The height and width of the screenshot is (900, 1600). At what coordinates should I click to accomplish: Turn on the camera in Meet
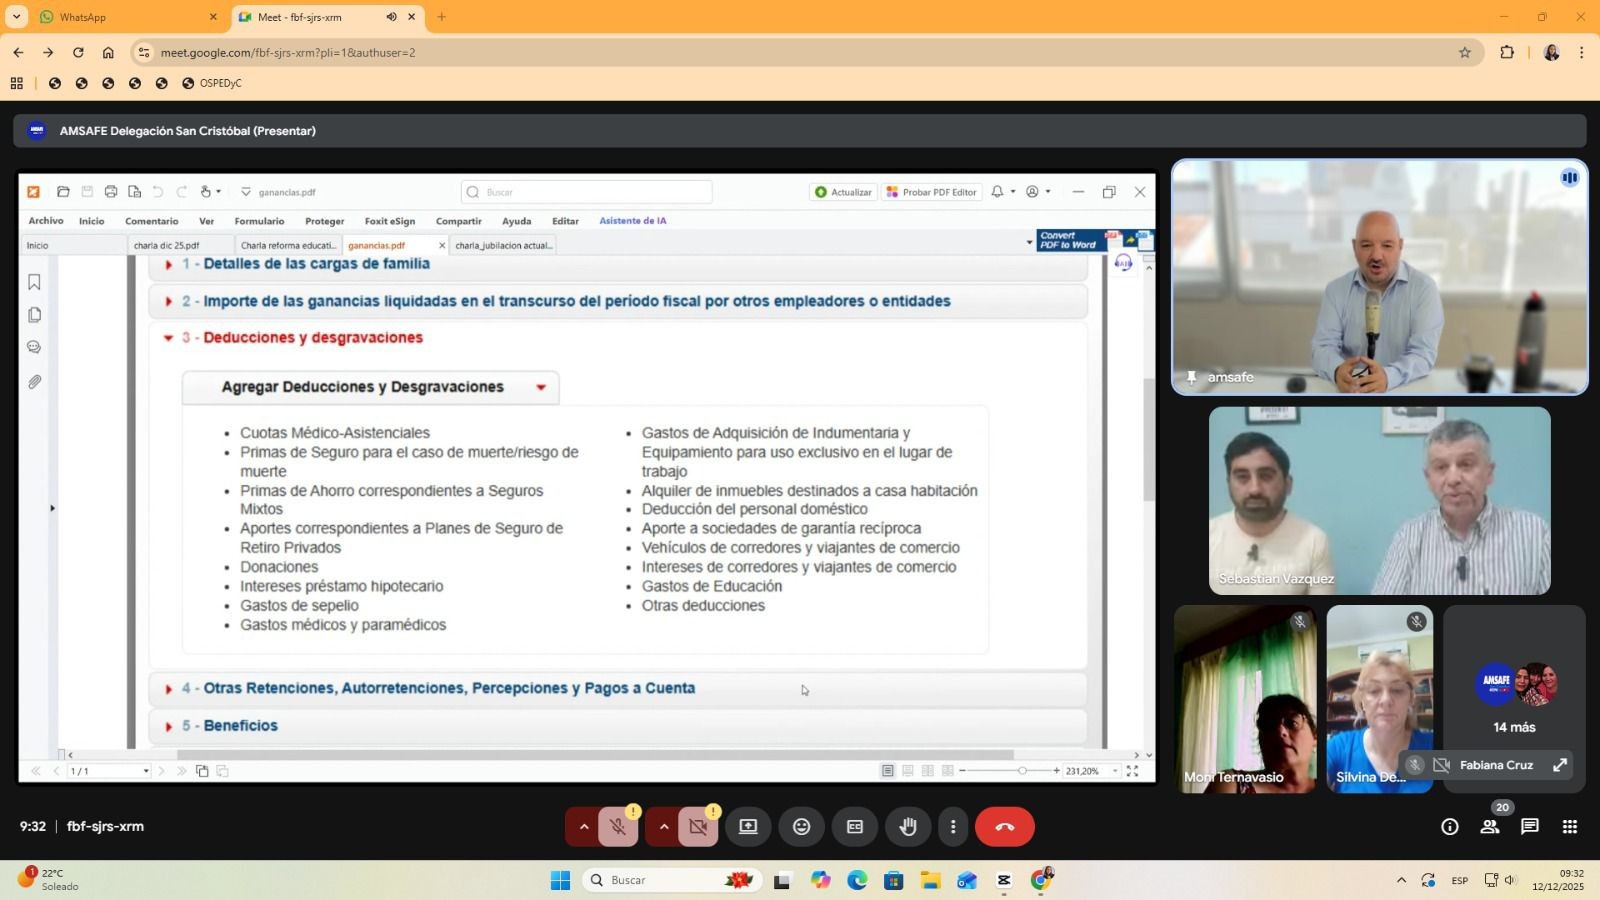[699, 827]
